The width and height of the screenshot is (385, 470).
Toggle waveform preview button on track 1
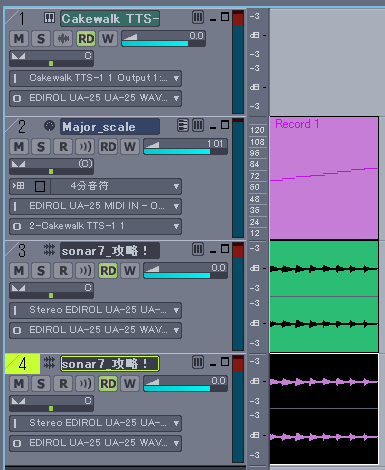63,39
